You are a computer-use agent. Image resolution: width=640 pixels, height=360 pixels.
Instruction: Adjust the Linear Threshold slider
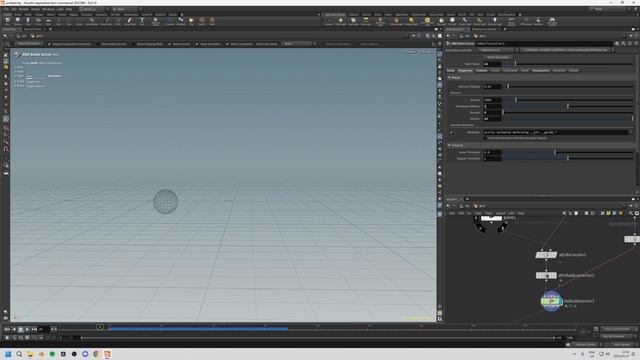pyautogui.click(x=568, y=152)
